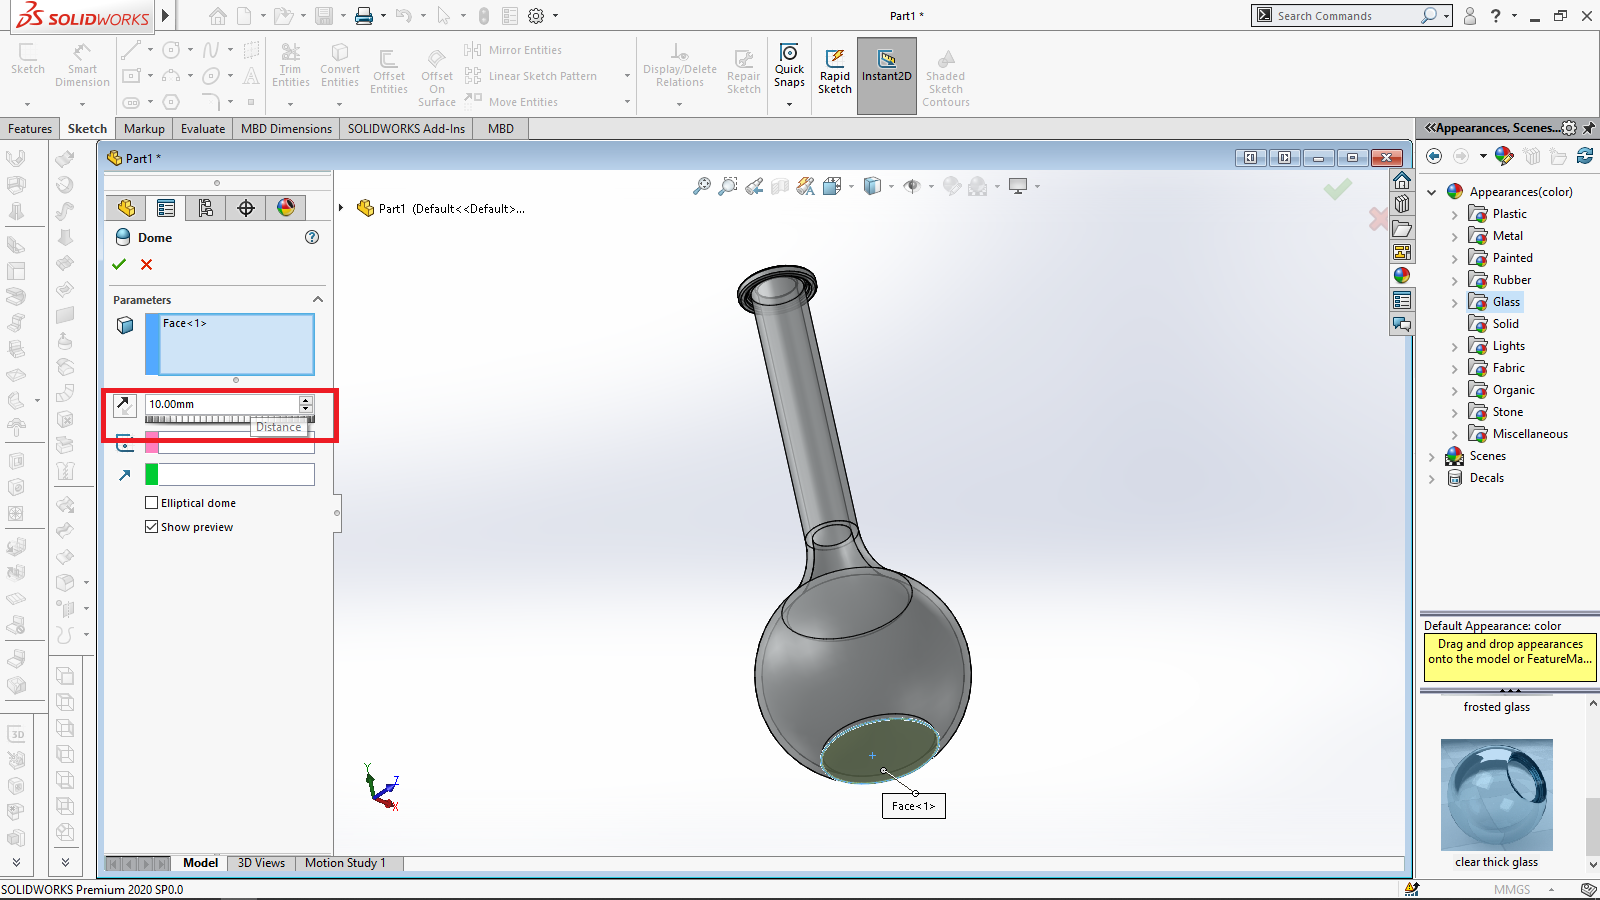The width and height of the screenshot is (1600, 900).
Task: Uncheck the Show preview checkbox
Action: click(152, 527)
